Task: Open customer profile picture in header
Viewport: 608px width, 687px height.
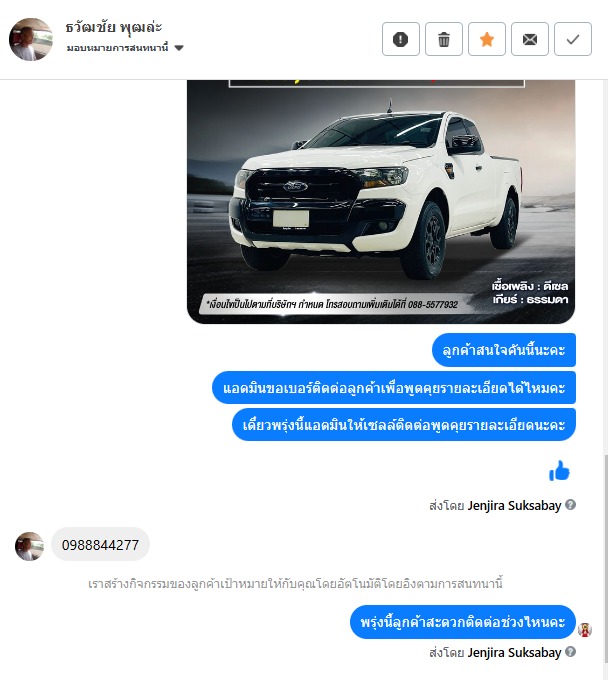Action: click(31, 39)
